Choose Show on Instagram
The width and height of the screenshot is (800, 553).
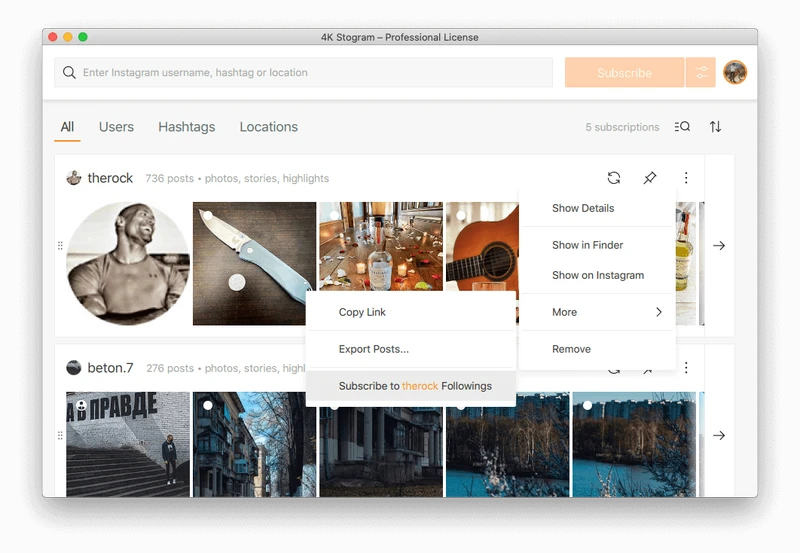point(597,275)
